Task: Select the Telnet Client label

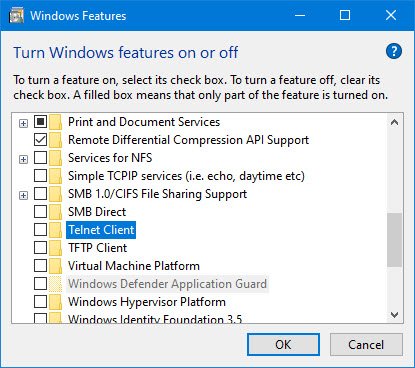Action: [101, 230]
